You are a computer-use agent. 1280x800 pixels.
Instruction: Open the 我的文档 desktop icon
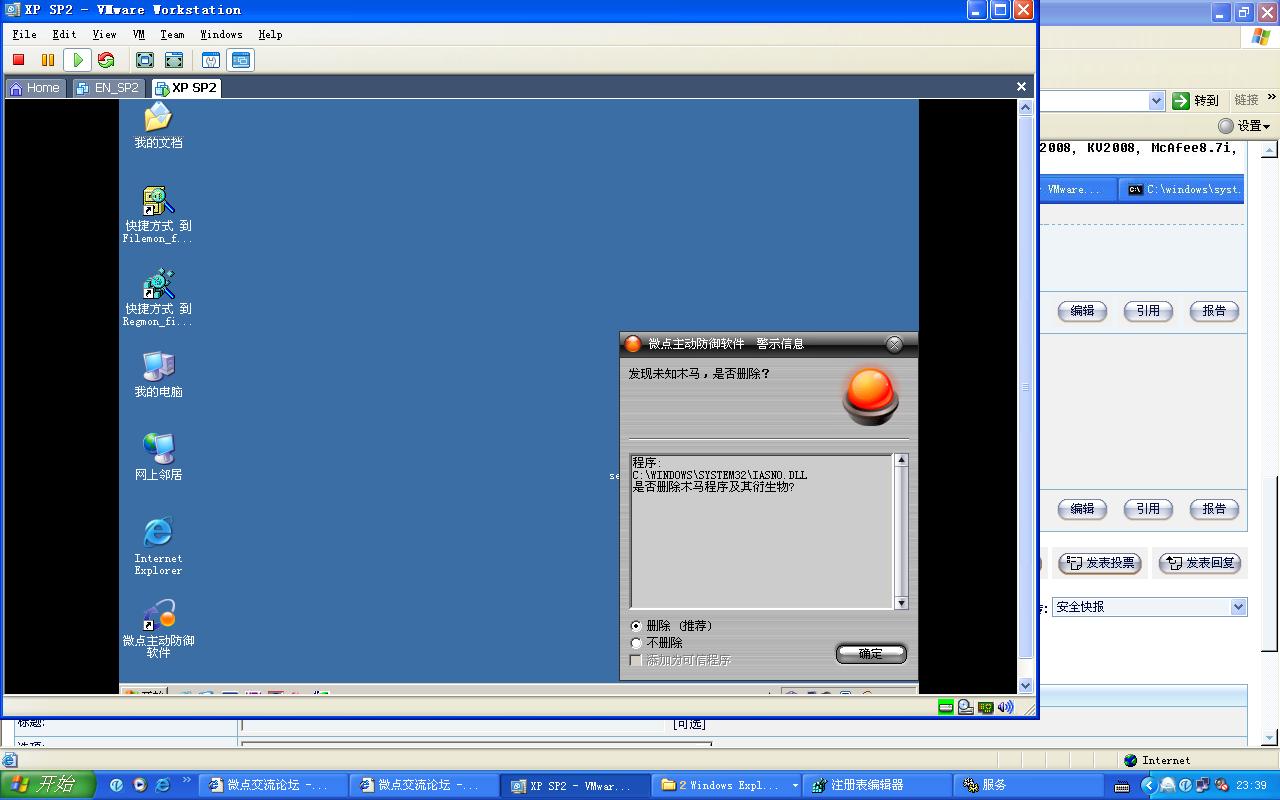[x=158, y=125]
